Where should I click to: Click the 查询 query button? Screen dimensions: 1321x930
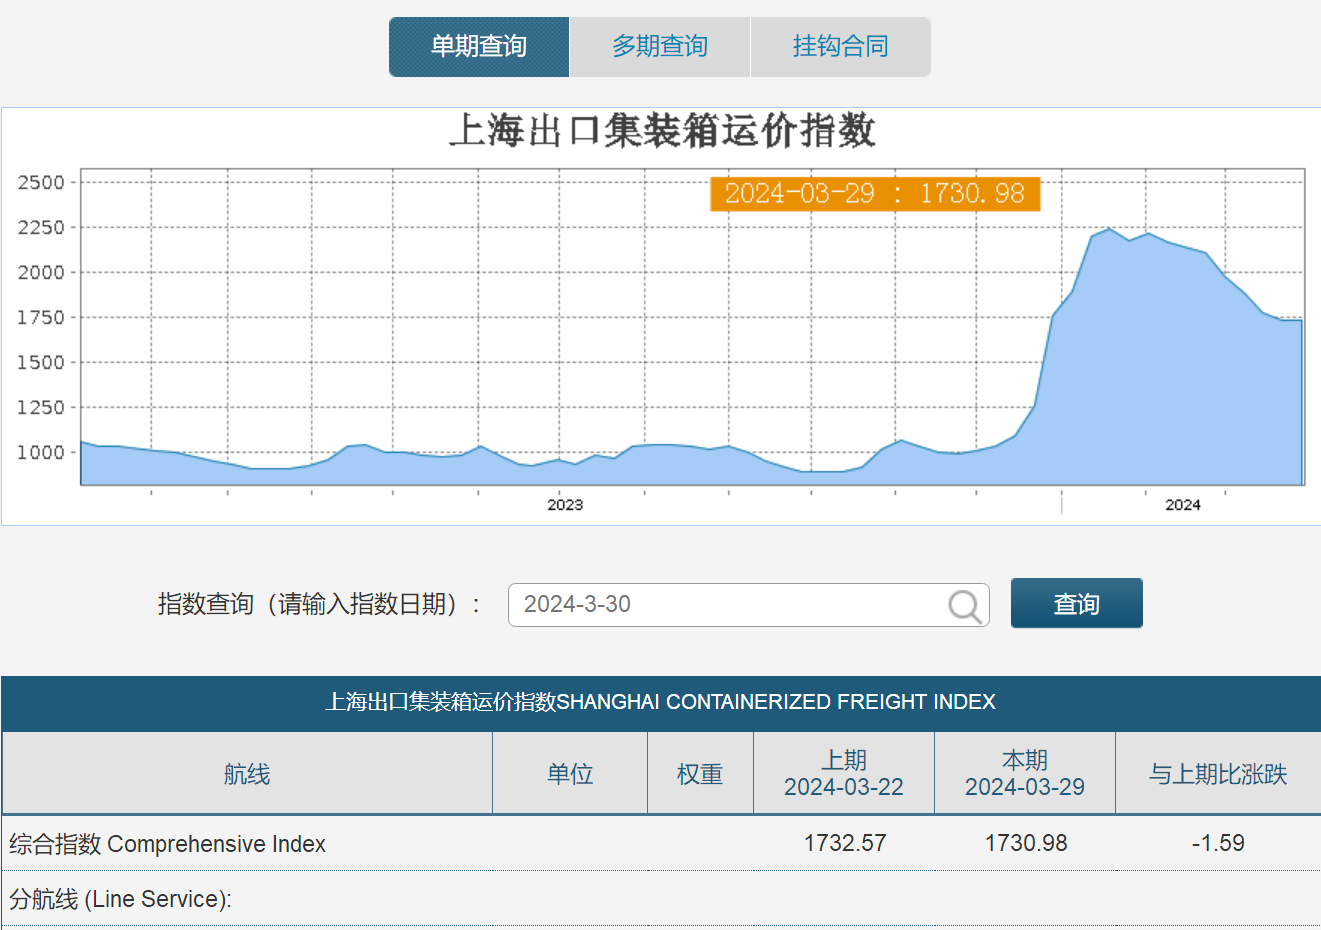coord(1076,603)
